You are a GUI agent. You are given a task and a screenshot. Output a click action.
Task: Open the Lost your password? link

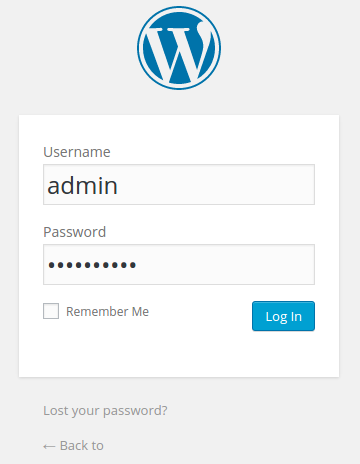pos(105,411)
